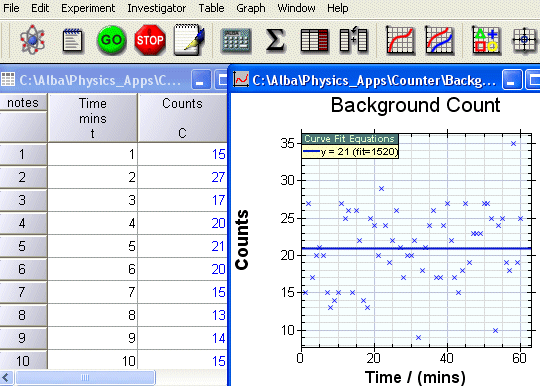Click the blue horizontal fit line on graph
The image size is (540, 386).
coord(416,248)
